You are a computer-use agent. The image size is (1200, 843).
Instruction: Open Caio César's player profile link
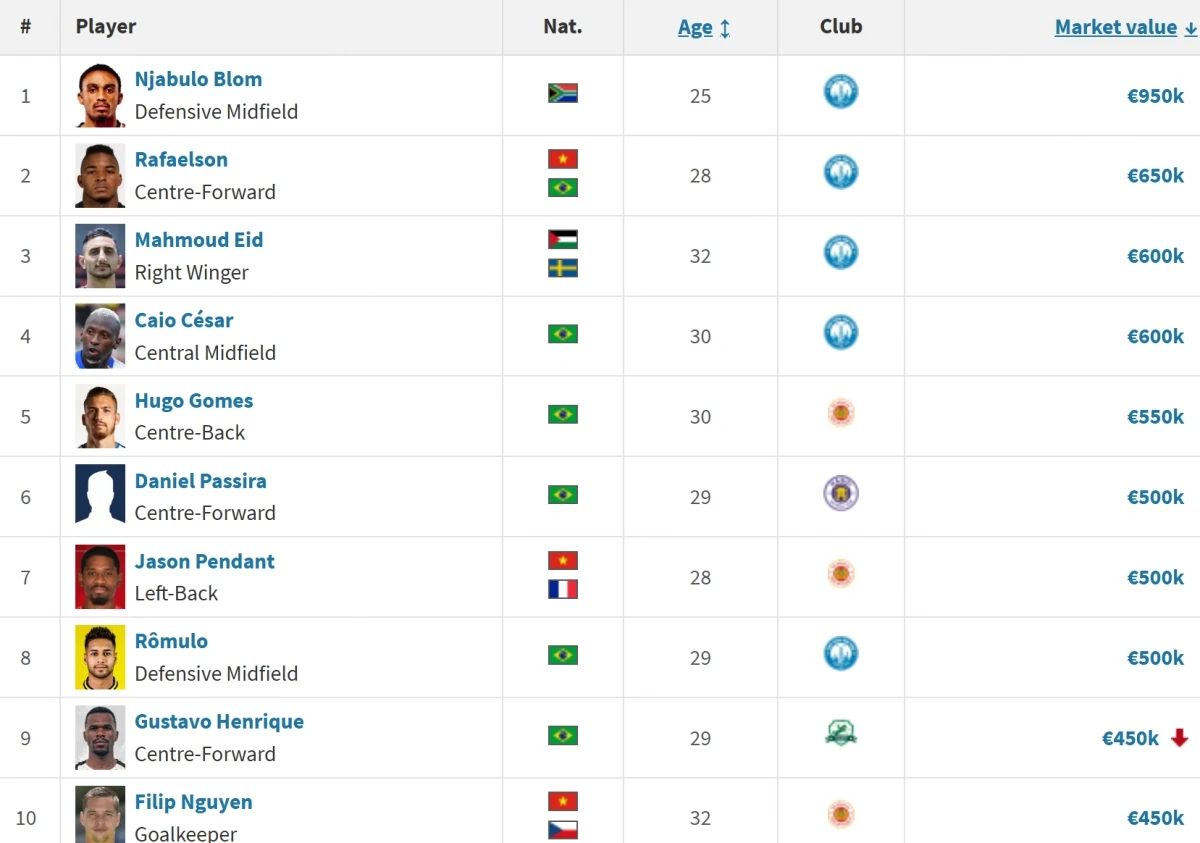click(x=184, y=321)
